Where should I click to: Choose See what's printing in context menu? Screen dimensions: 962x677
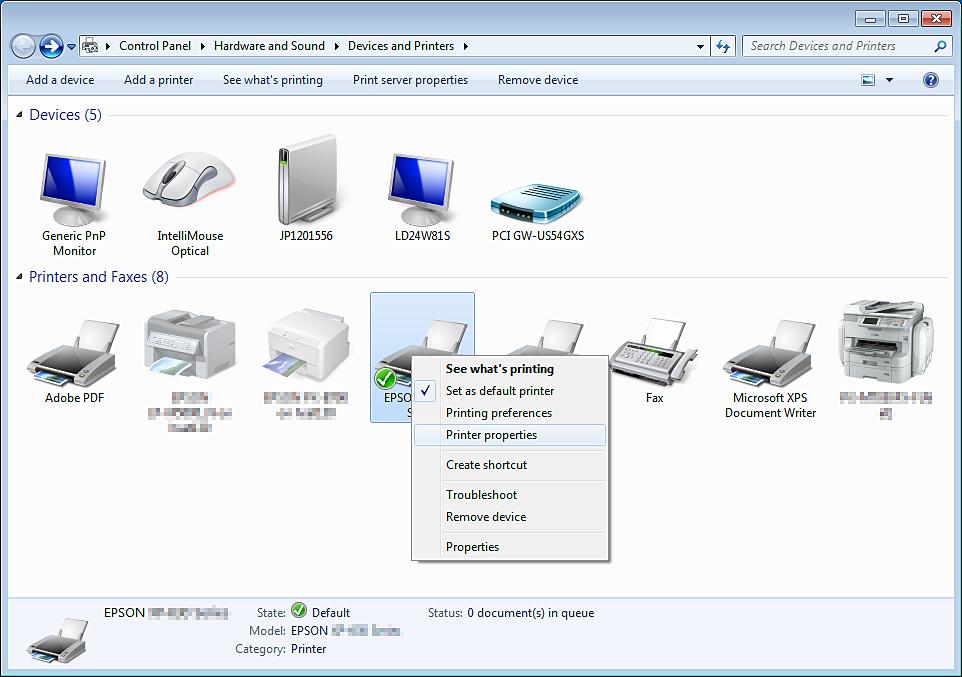[510, 369]
